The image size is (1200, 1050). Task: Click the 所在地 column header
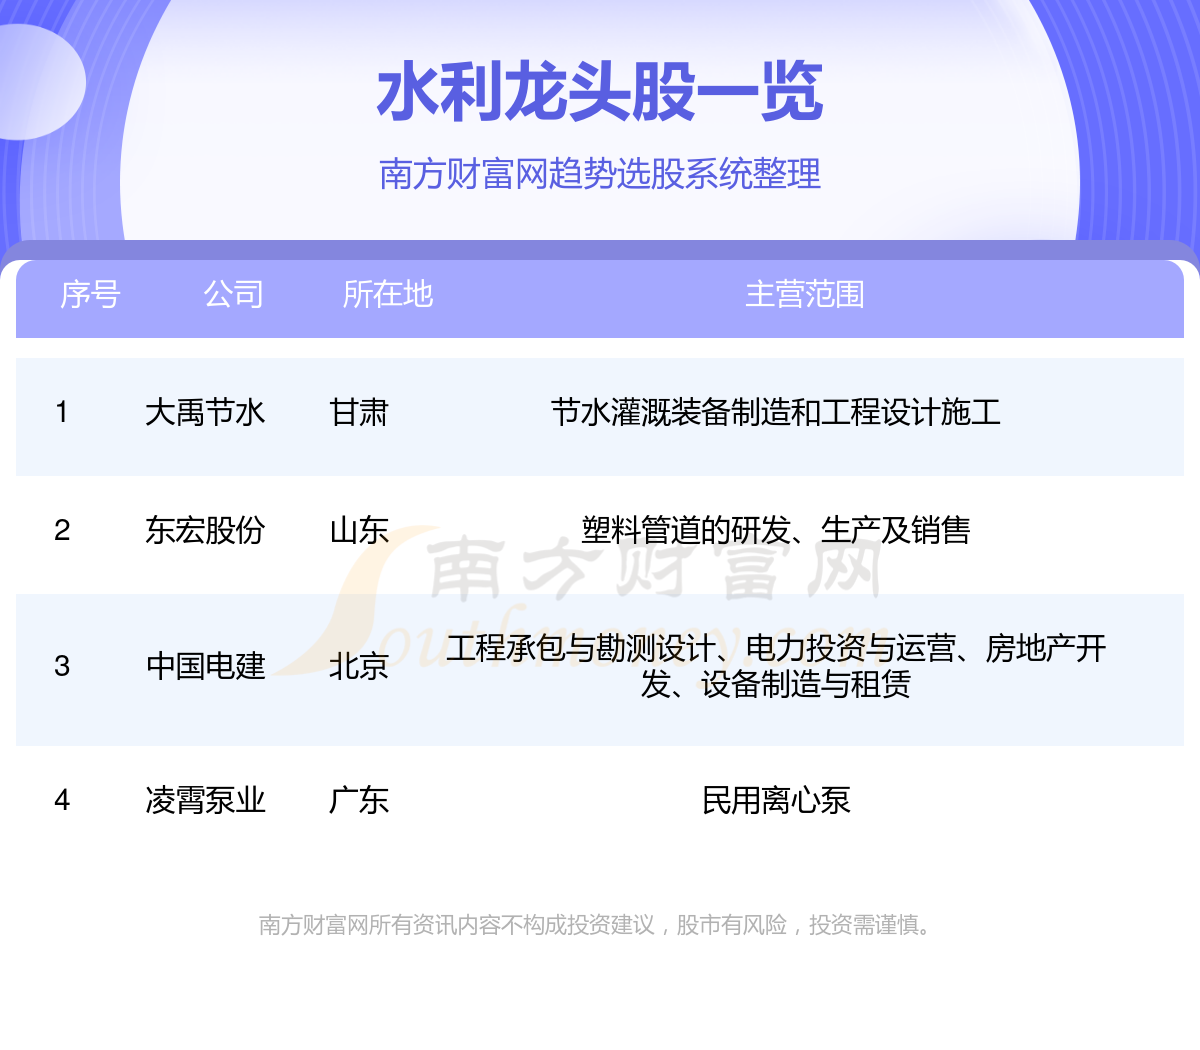coord(388,294)
